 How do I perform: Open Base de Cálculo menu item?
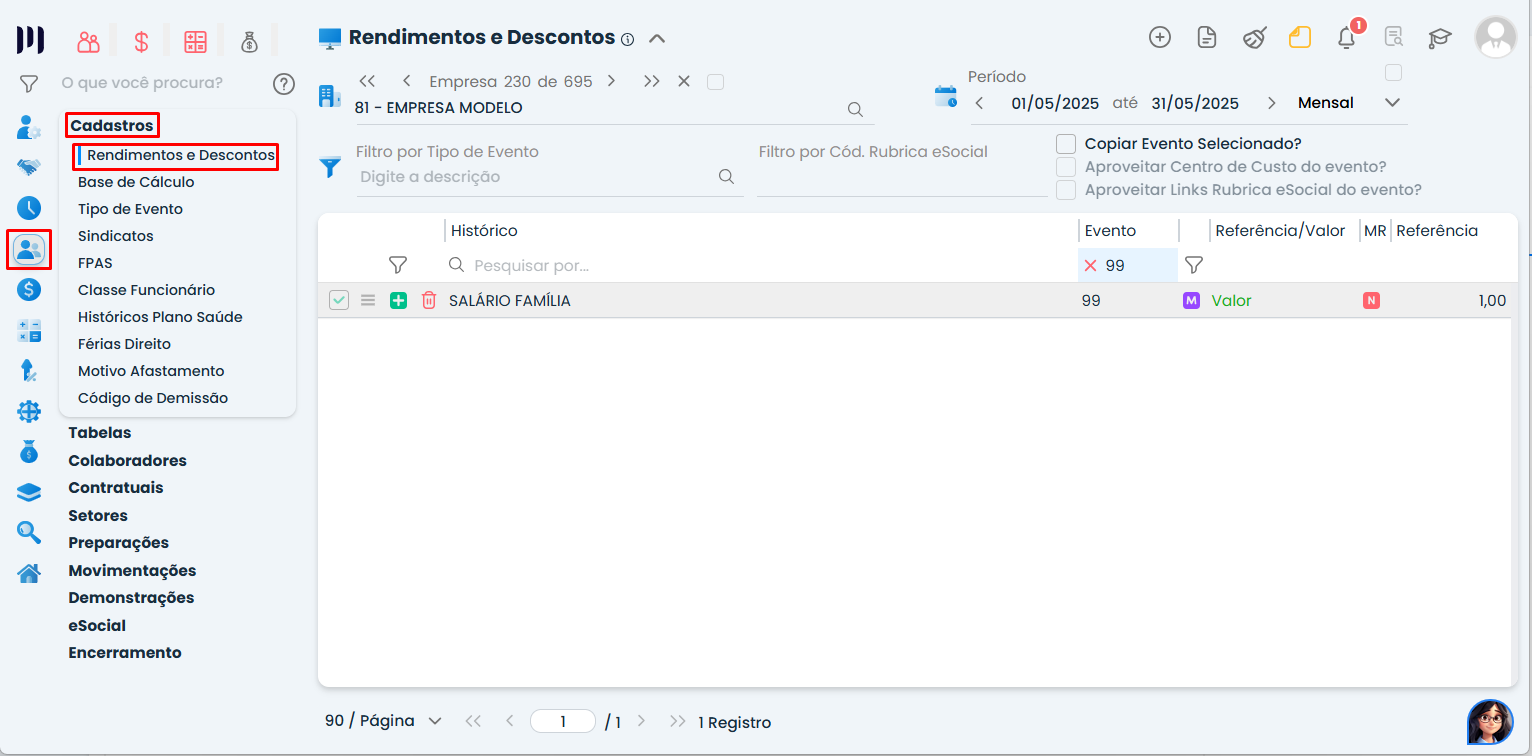136,182
